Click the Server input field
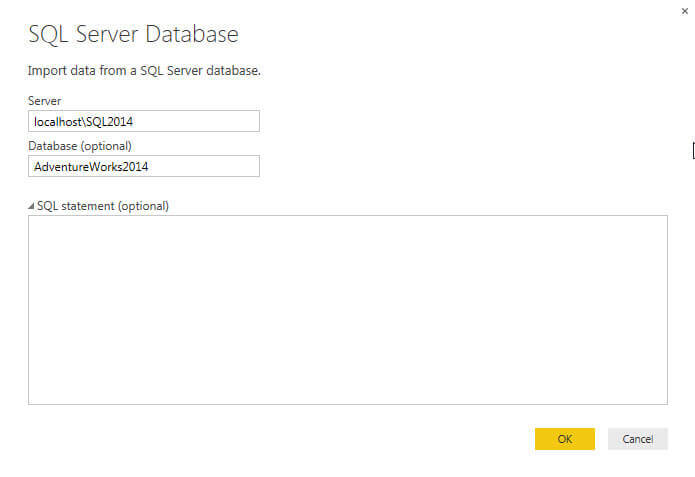This screenshot has width=695, height=477. pos(144,121)
